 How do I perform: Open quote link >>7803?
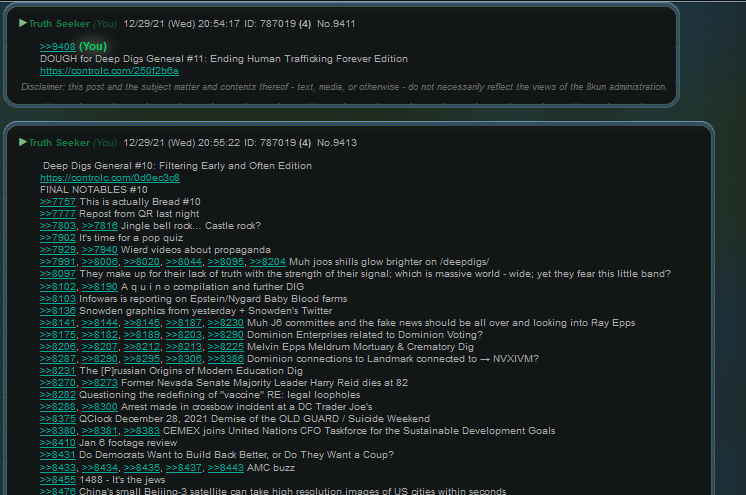tap(58, 226)
